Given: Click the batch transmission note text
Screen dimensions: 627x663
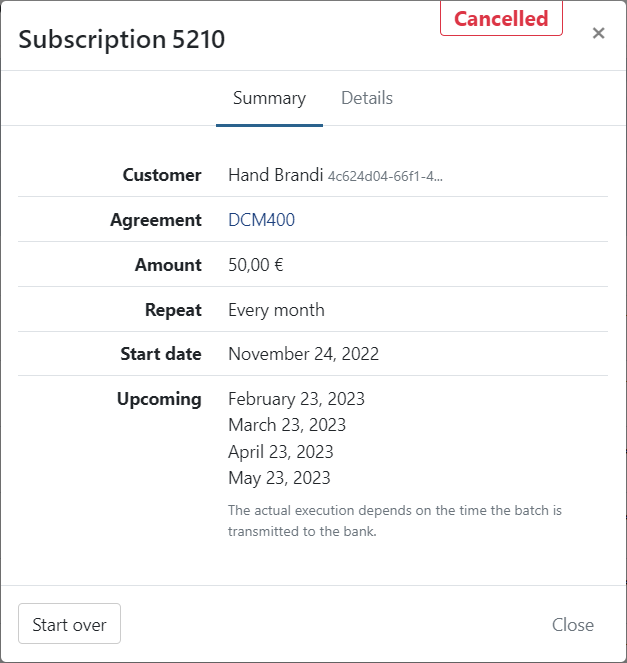Looking at the screenshot, I should coord(394,521).
